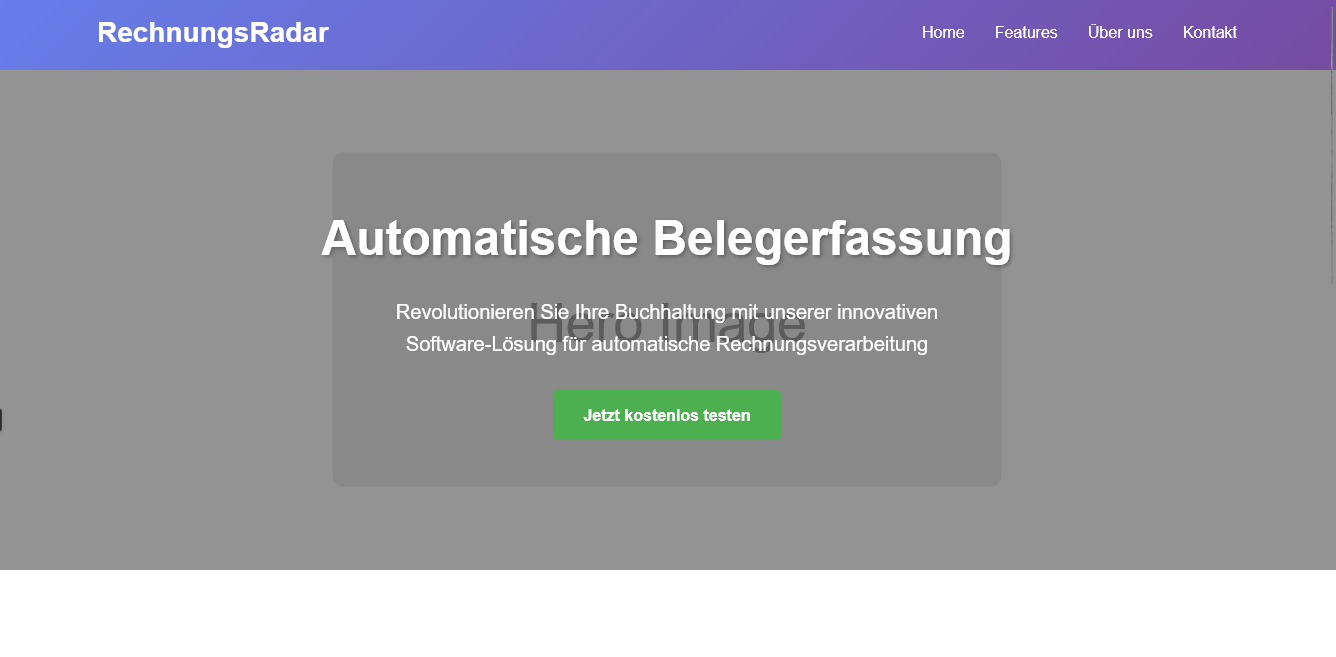Click the word Automatische in the headline
The height and width of the screenshot is (657, 1336).
pos(479,239)
